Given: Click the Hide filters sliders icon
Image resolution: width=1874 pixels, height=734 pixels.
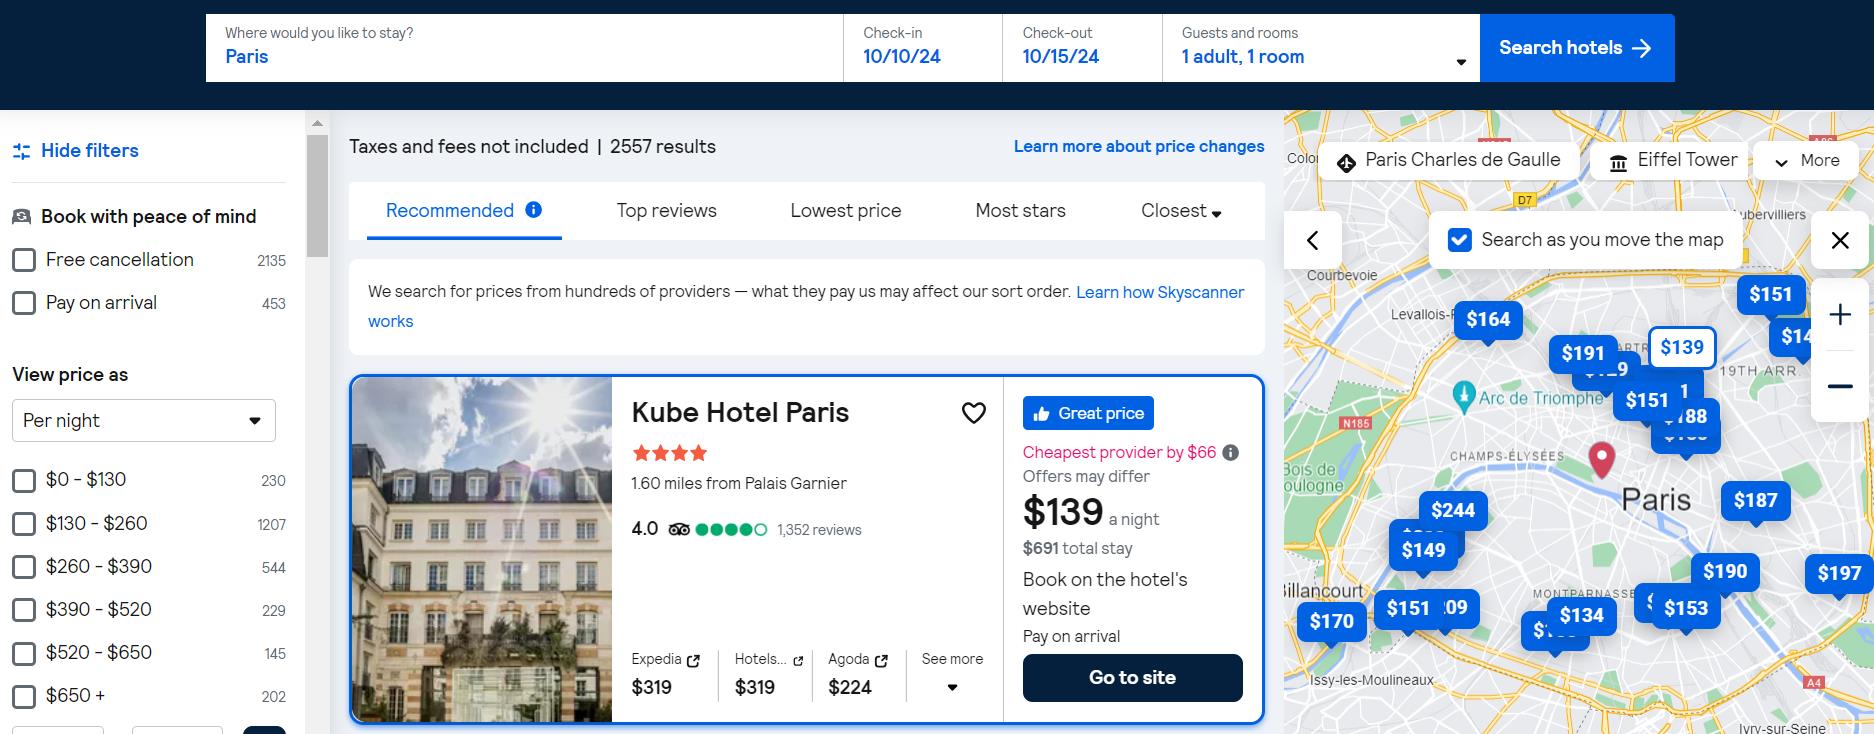Looking at the screenshot, I should pos(21,151).
